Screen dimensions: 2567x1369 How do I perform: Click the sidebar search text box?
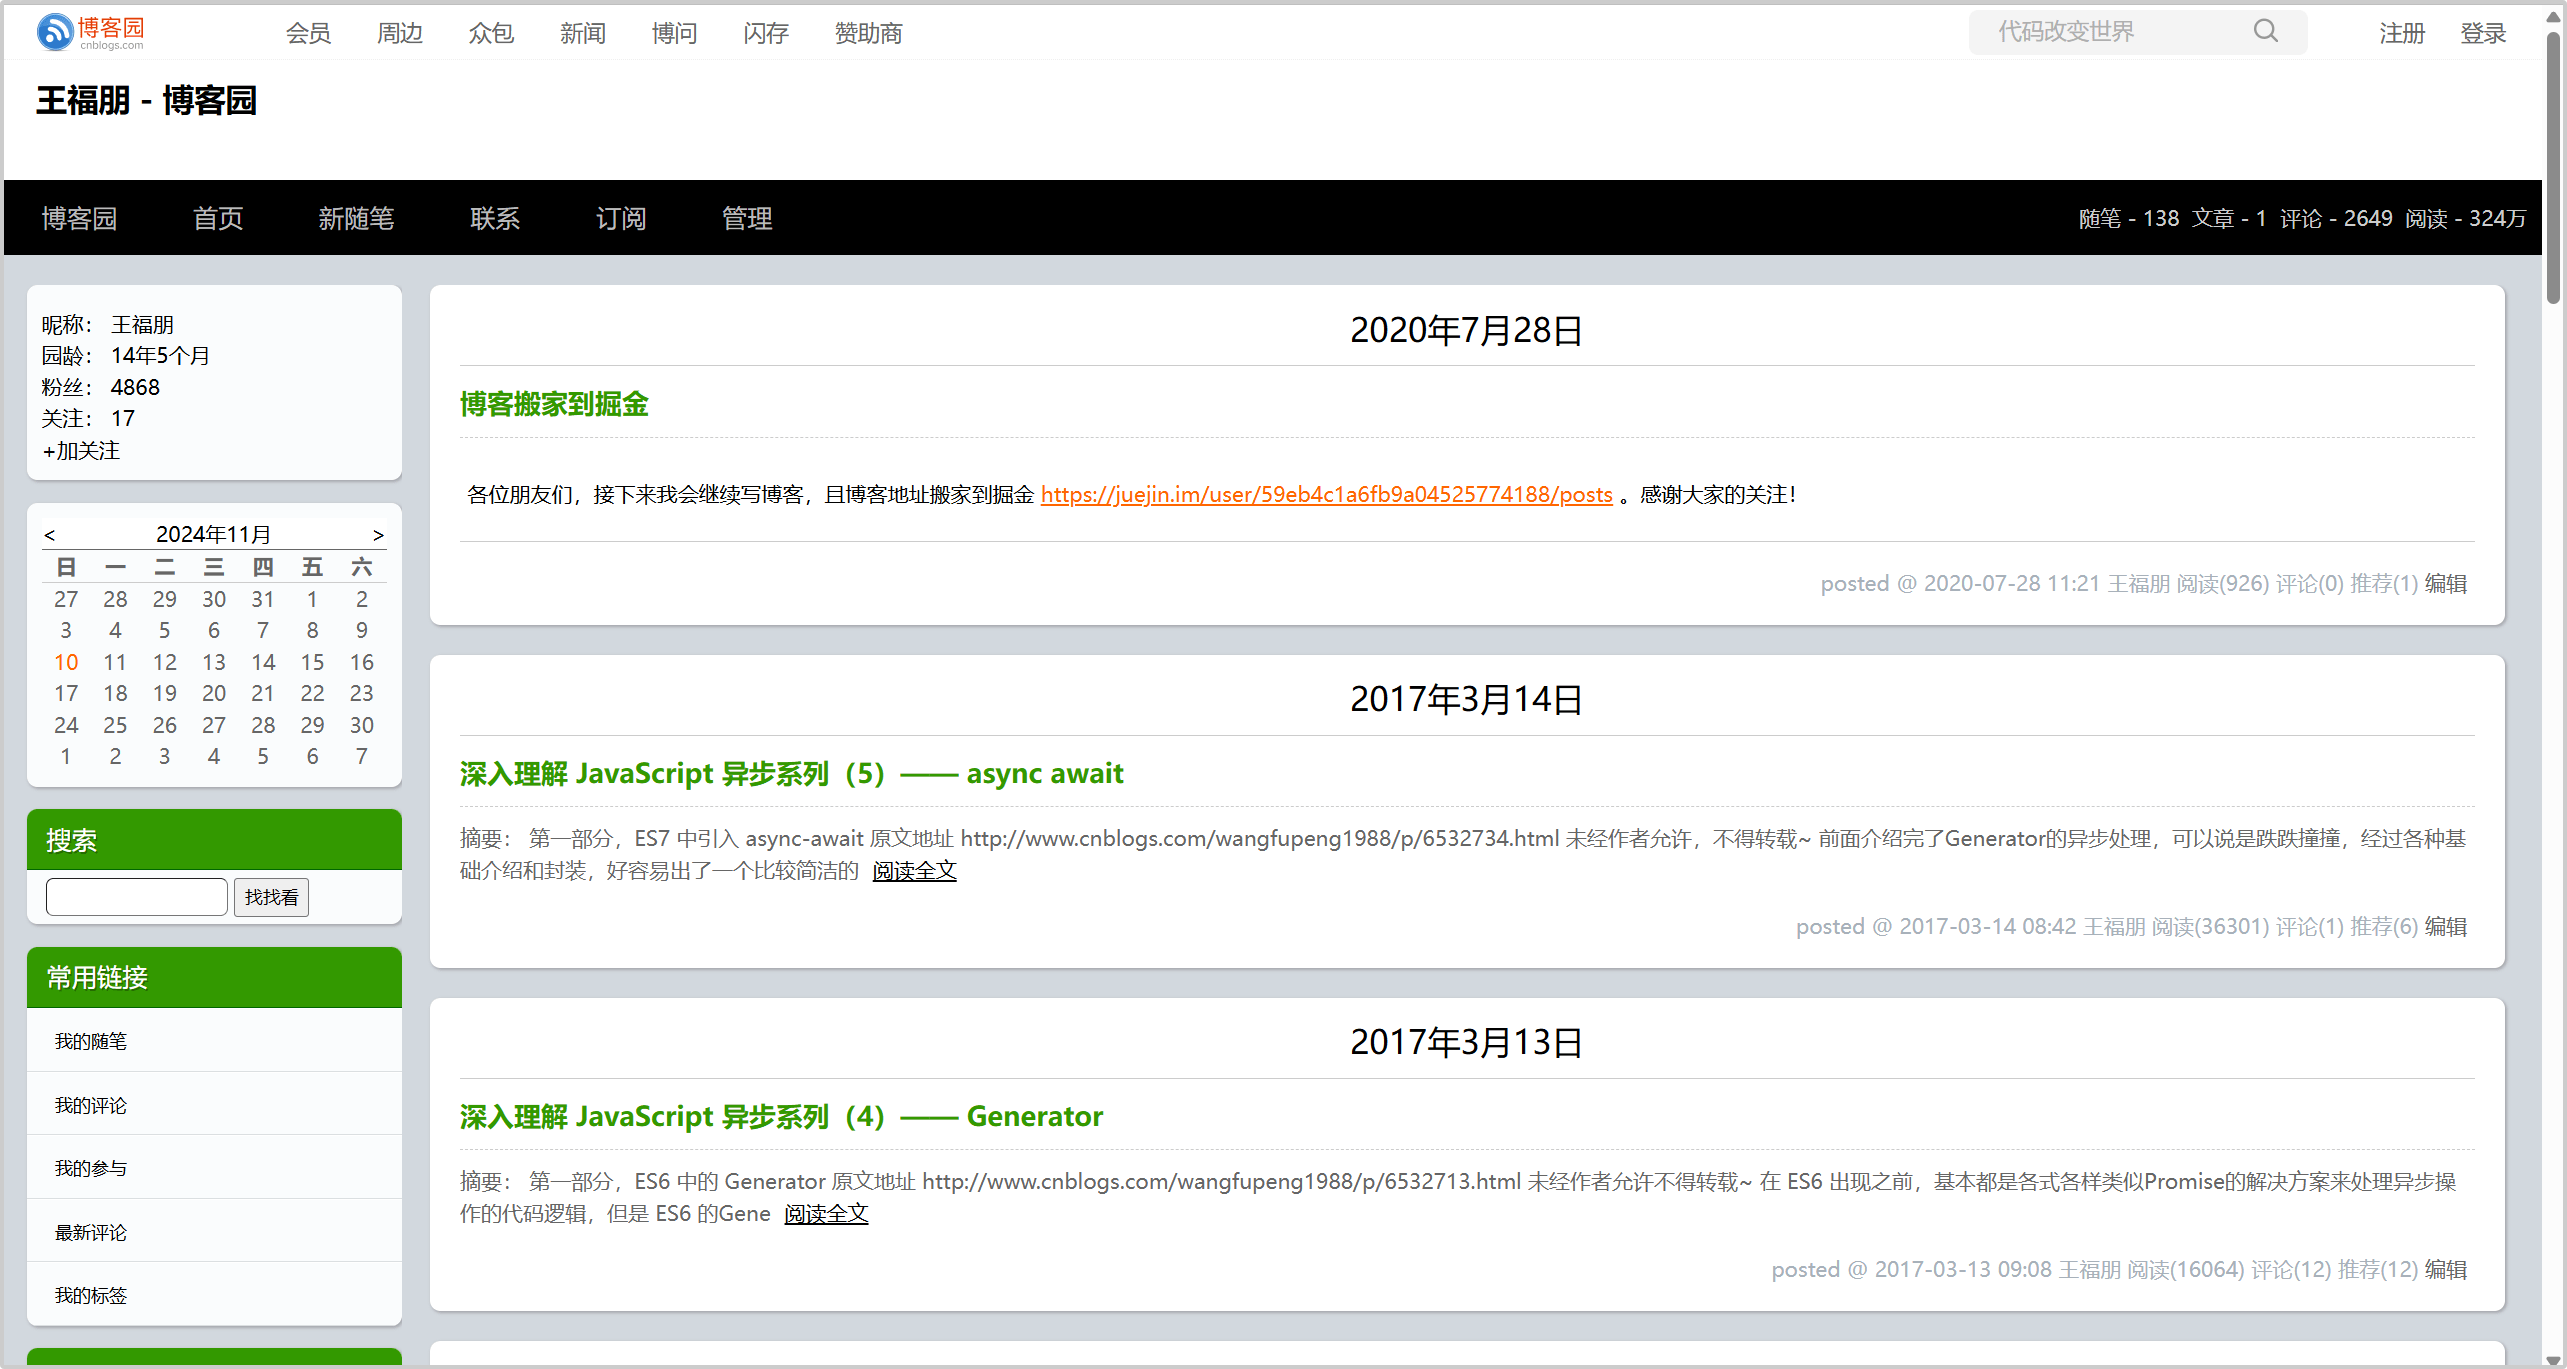click(137, 897)
